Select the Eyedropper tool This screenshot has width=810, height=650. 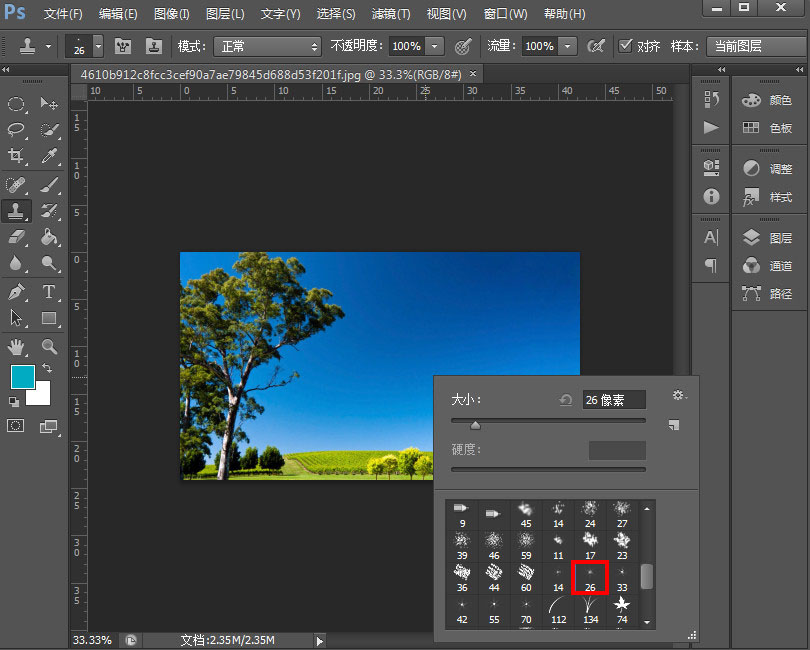coord(49,156)
